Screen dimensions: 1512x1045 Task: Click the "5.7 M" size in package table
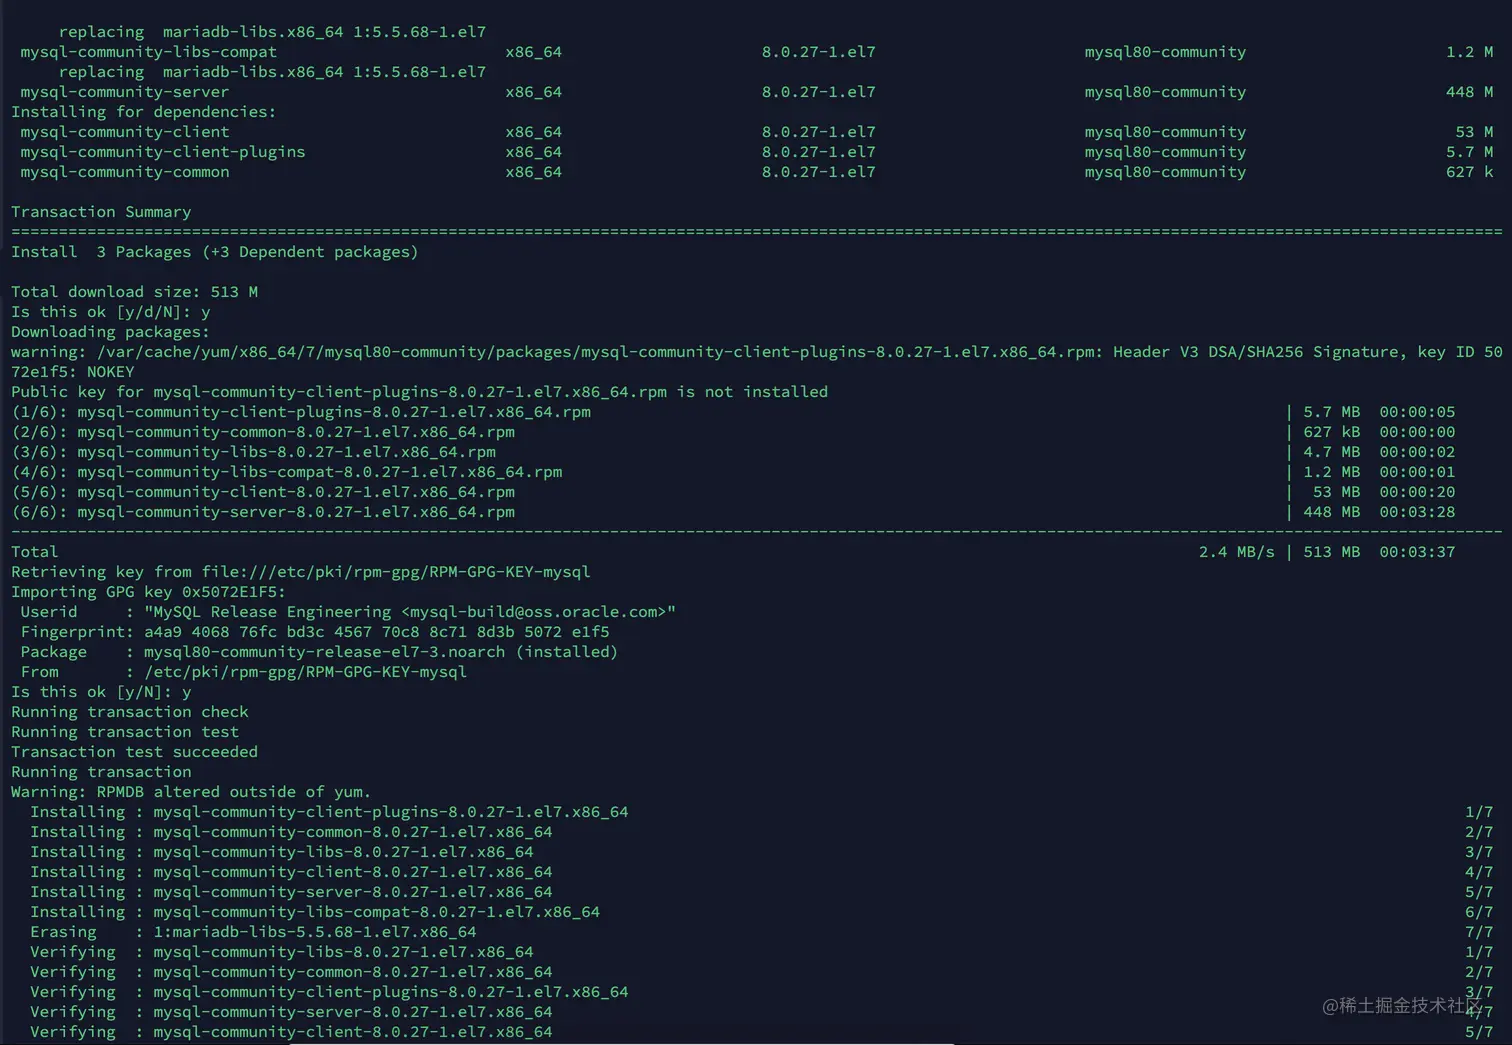[x=1469, y=152]
